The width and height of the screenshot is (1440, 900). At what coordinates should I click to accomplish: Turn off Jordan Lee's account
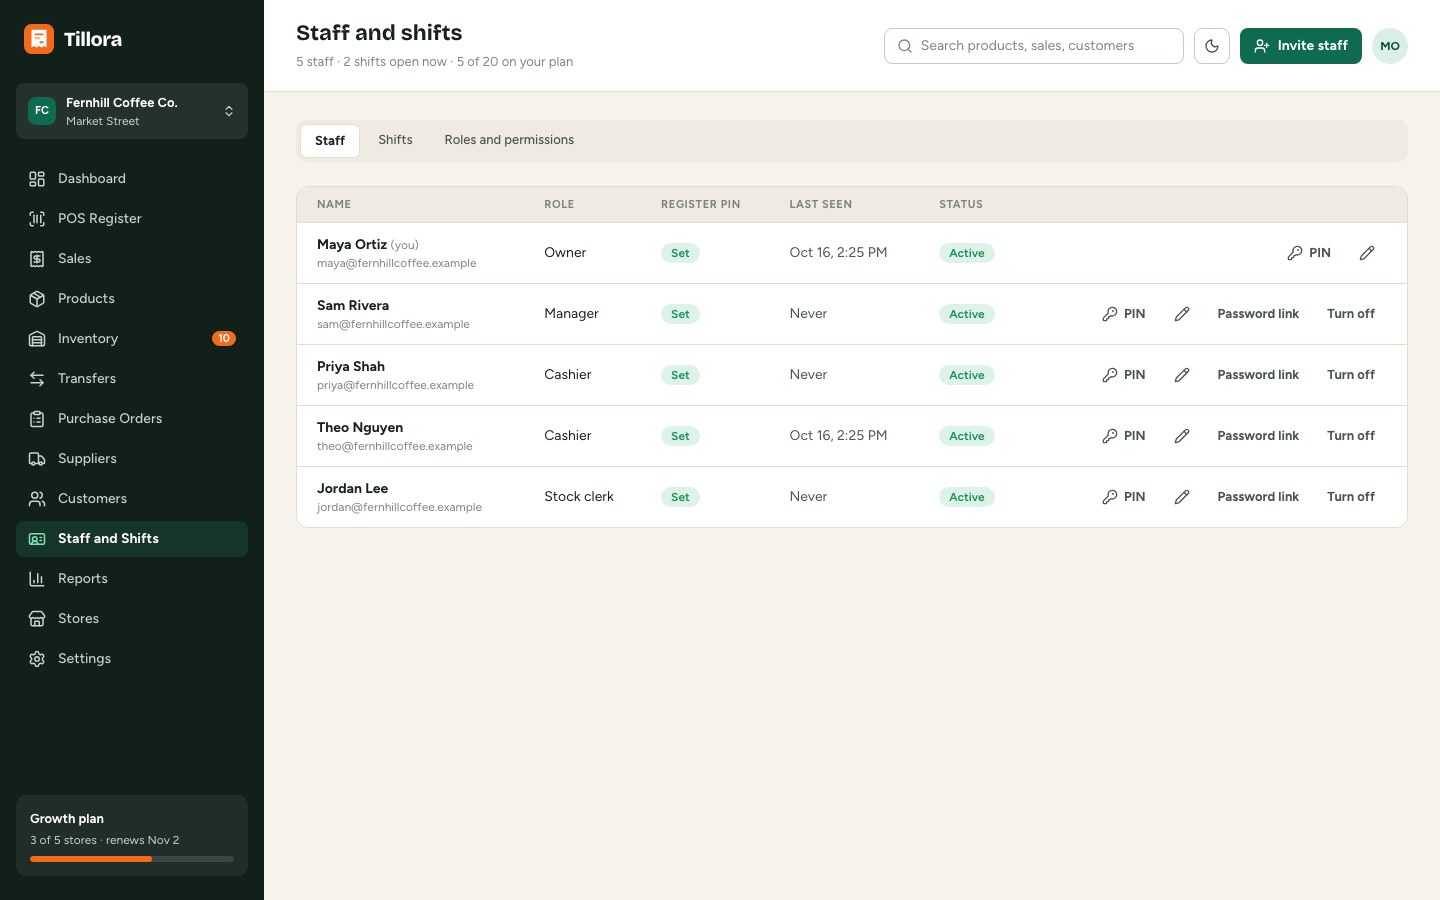(1351, 497)
